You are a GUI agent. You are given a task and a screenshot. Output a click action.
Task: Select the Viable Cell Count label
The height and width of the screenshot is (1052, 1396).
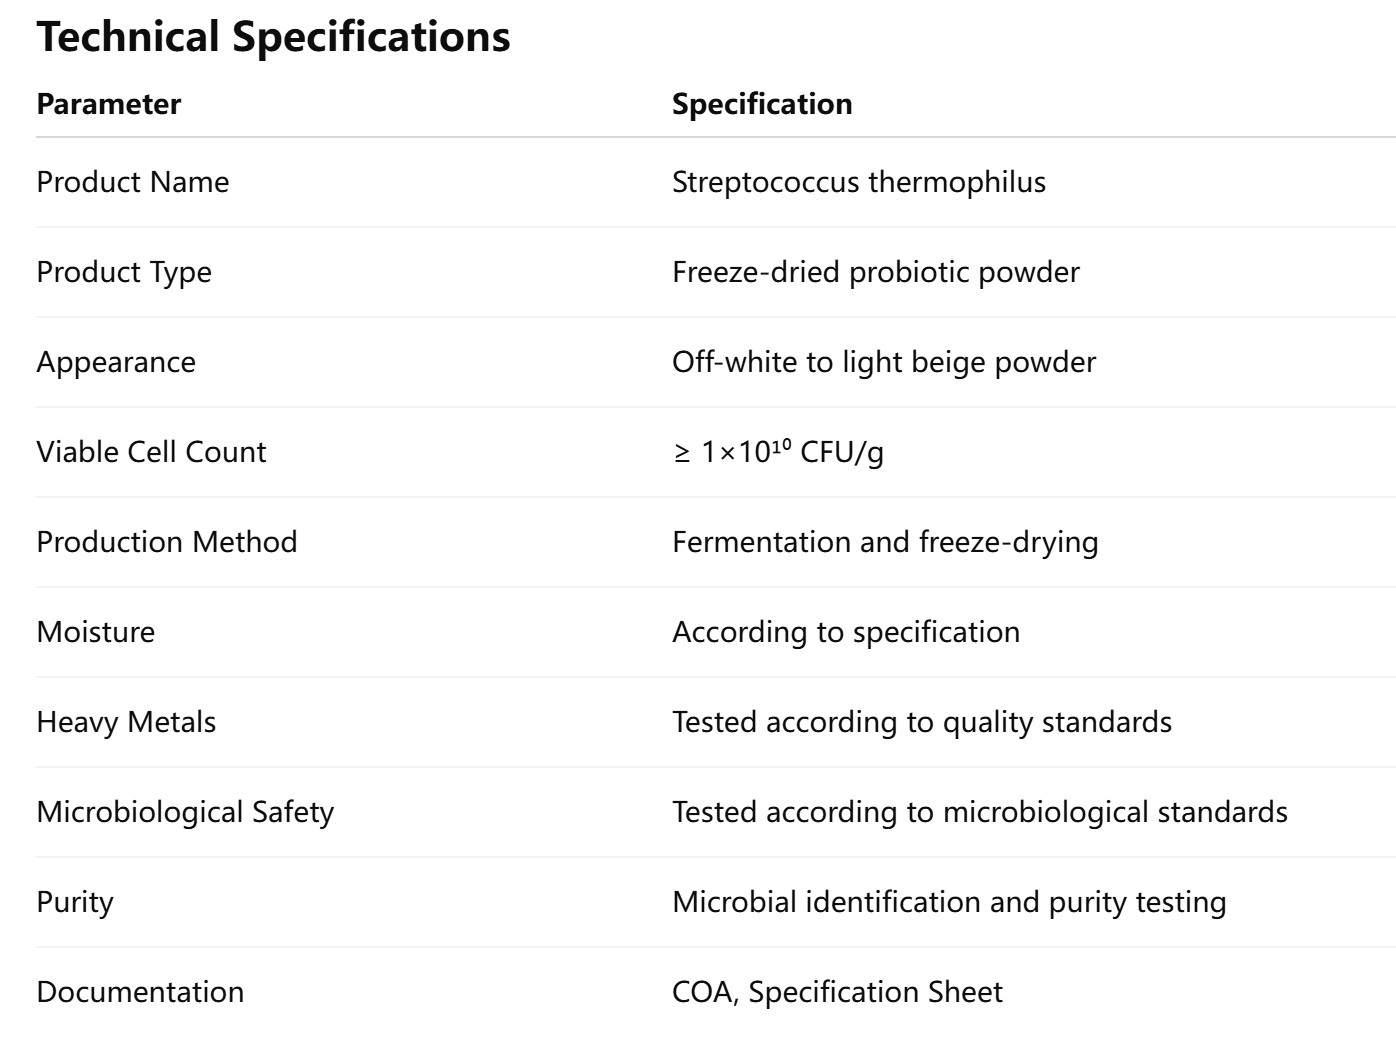click(152, 452)
